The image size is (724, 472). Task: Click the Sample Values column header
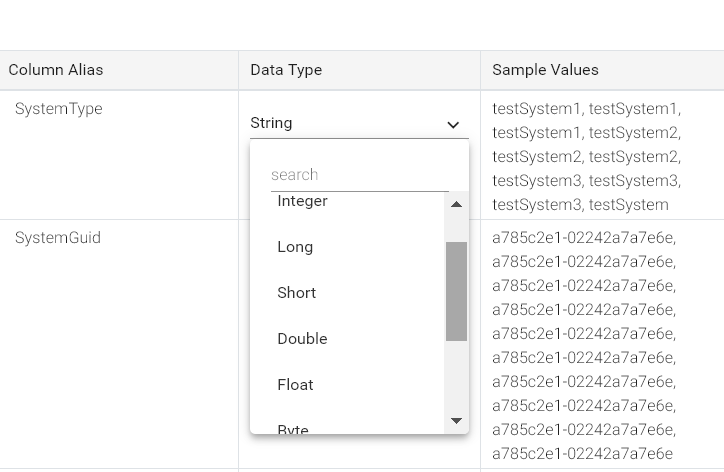(x=545, y=70)
